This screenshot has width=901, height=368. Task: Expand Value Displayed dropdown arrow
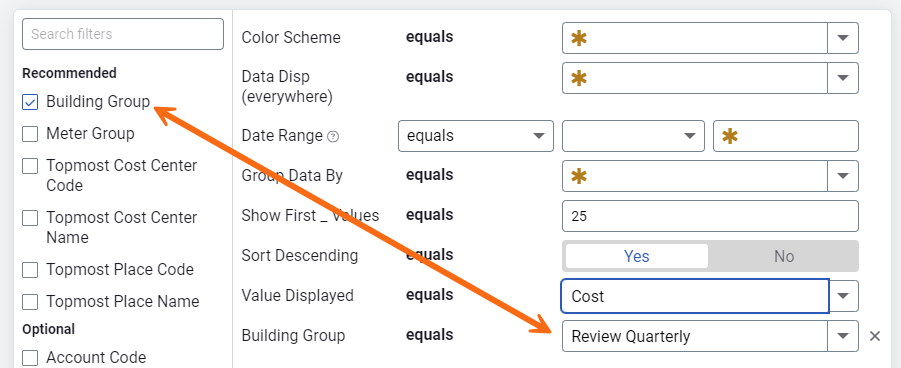[x=843, y=296]
